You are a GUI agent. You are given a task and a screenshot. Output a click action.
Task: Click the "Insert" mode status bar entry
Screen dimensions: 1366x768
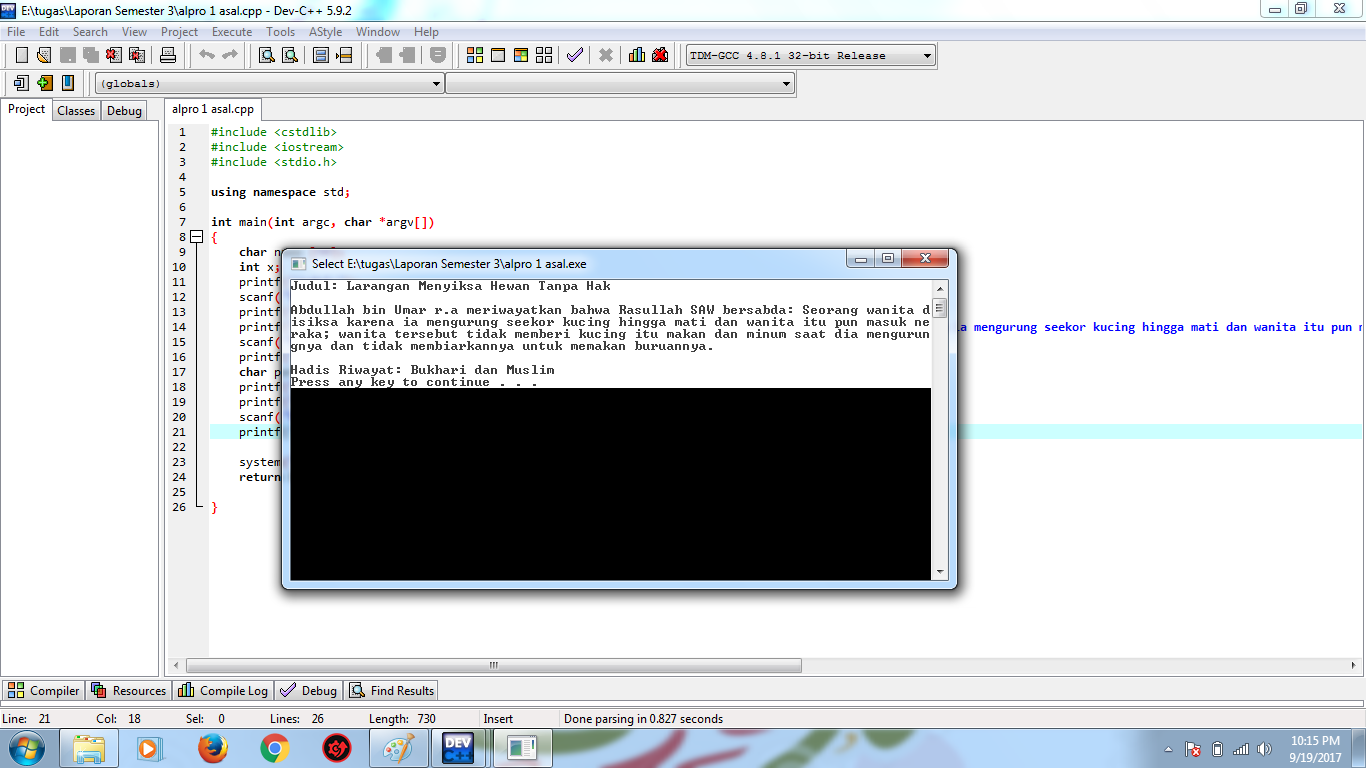tap(498, 718)
